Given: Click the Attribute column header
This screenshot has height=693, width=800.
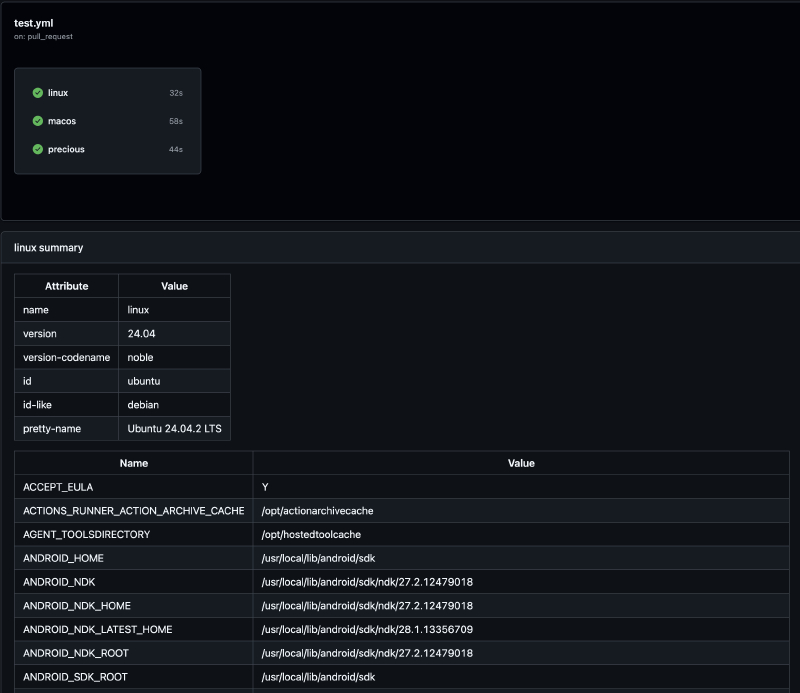Looking at the screenshot, I should click(66, 286).
